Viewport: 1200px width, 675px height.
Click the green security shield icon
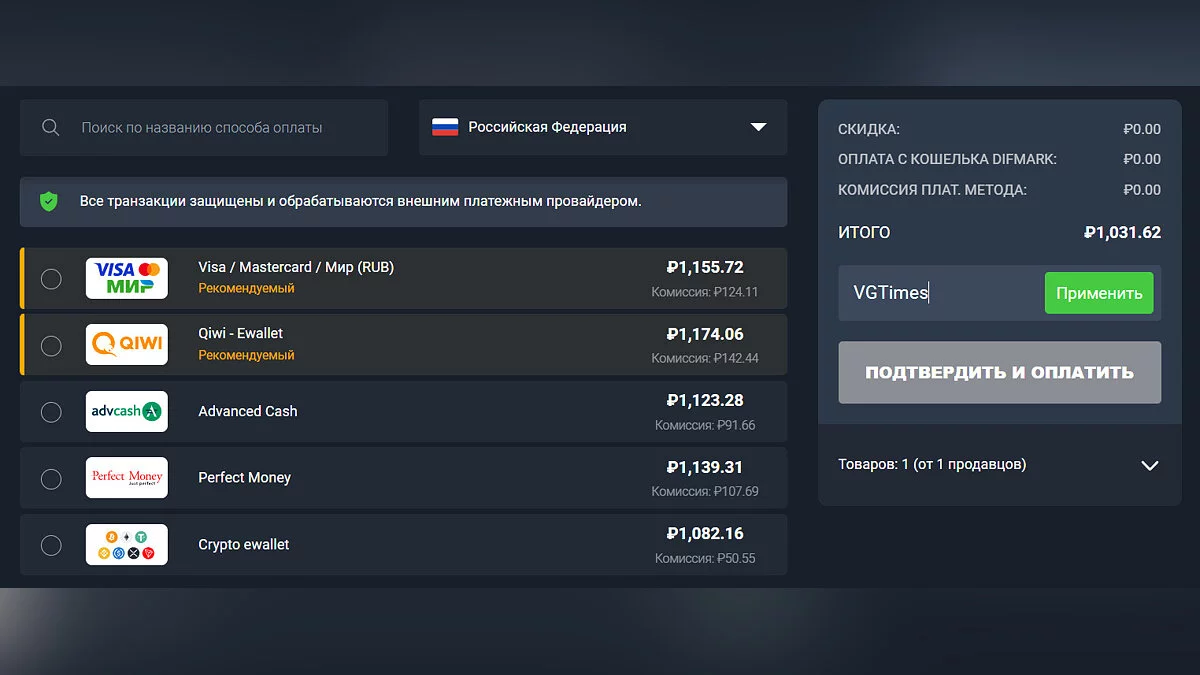click(48, 201)
